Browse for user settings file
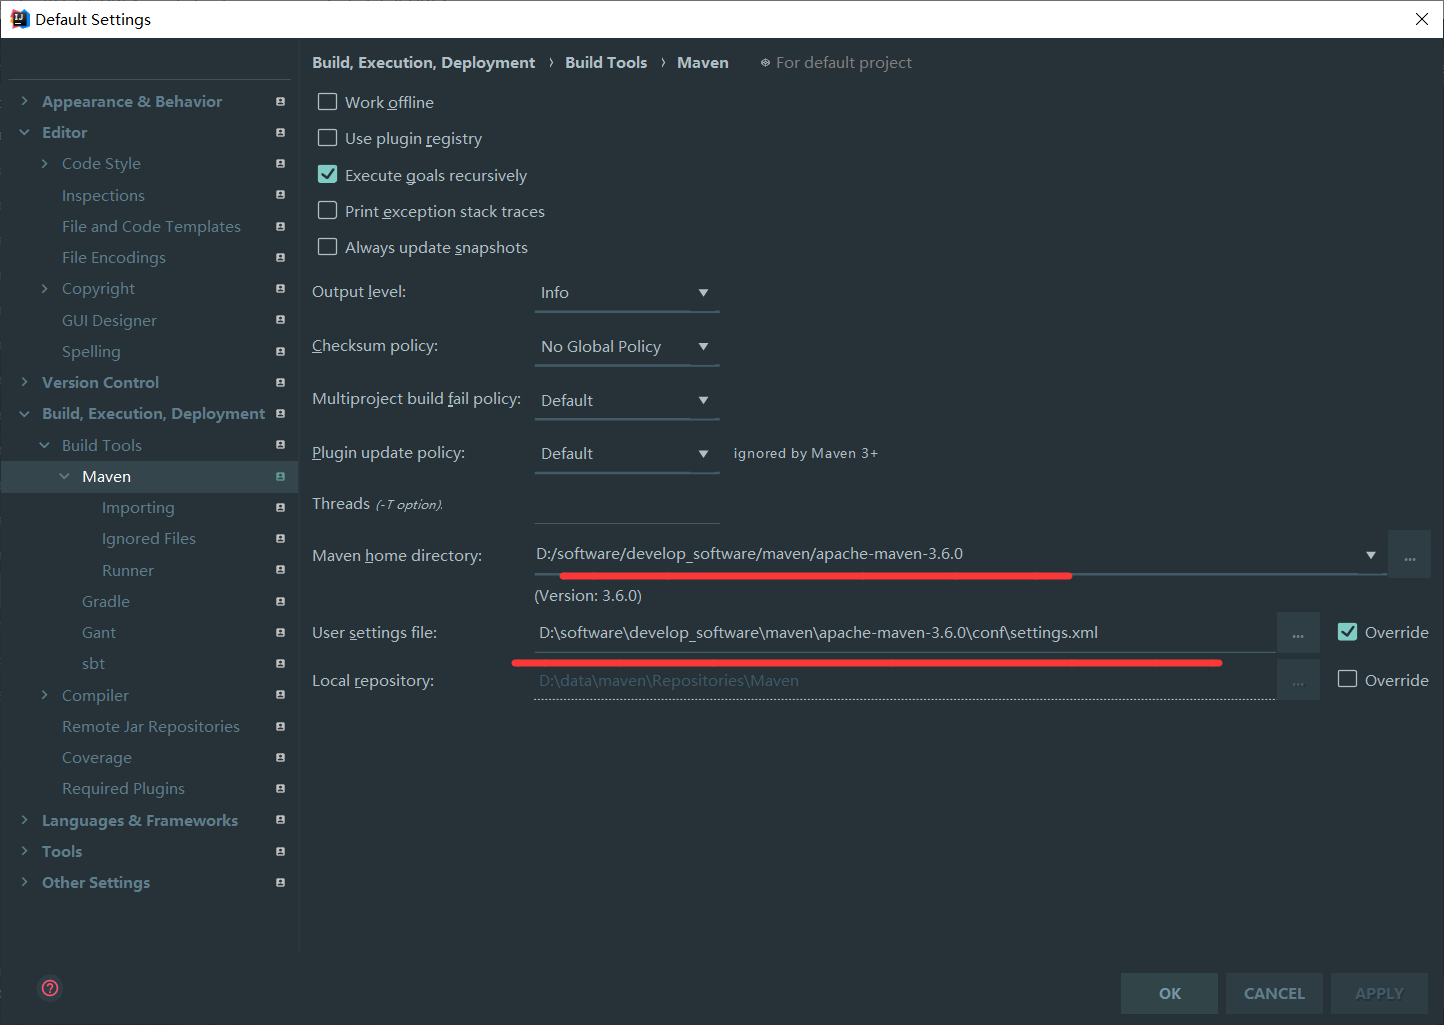This screenshot has width=1444, height=1025. [1298, 633]
